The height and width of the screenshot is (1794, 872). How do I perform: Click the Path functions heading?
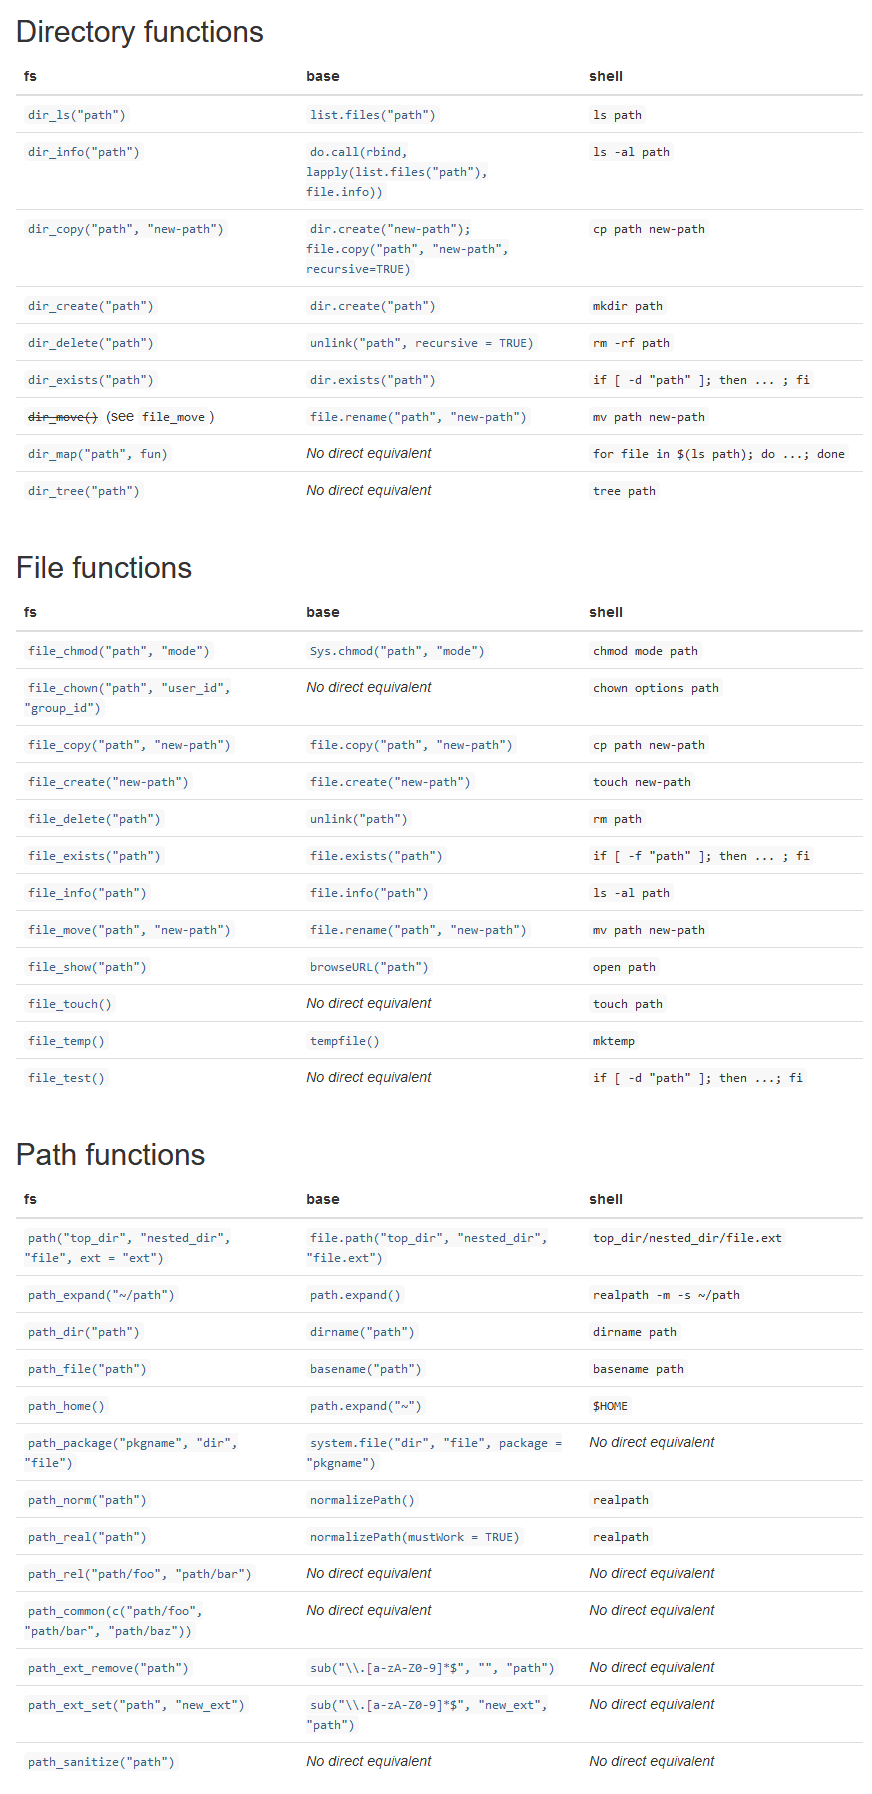[111, 1155]
